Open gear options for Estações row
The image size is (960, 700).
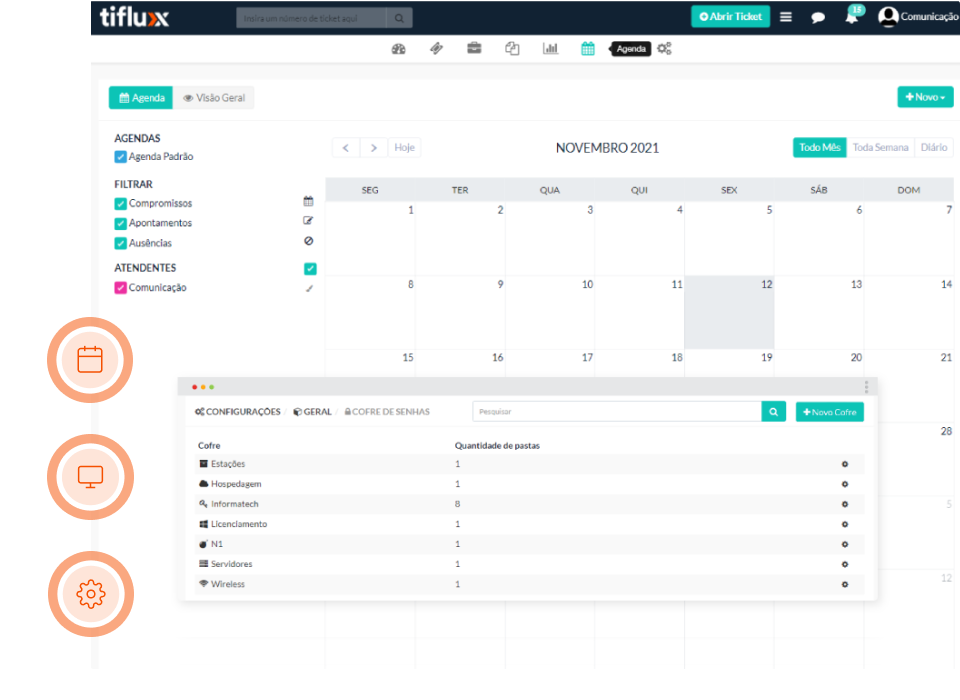pyautogui.click(x=845, y=464)
